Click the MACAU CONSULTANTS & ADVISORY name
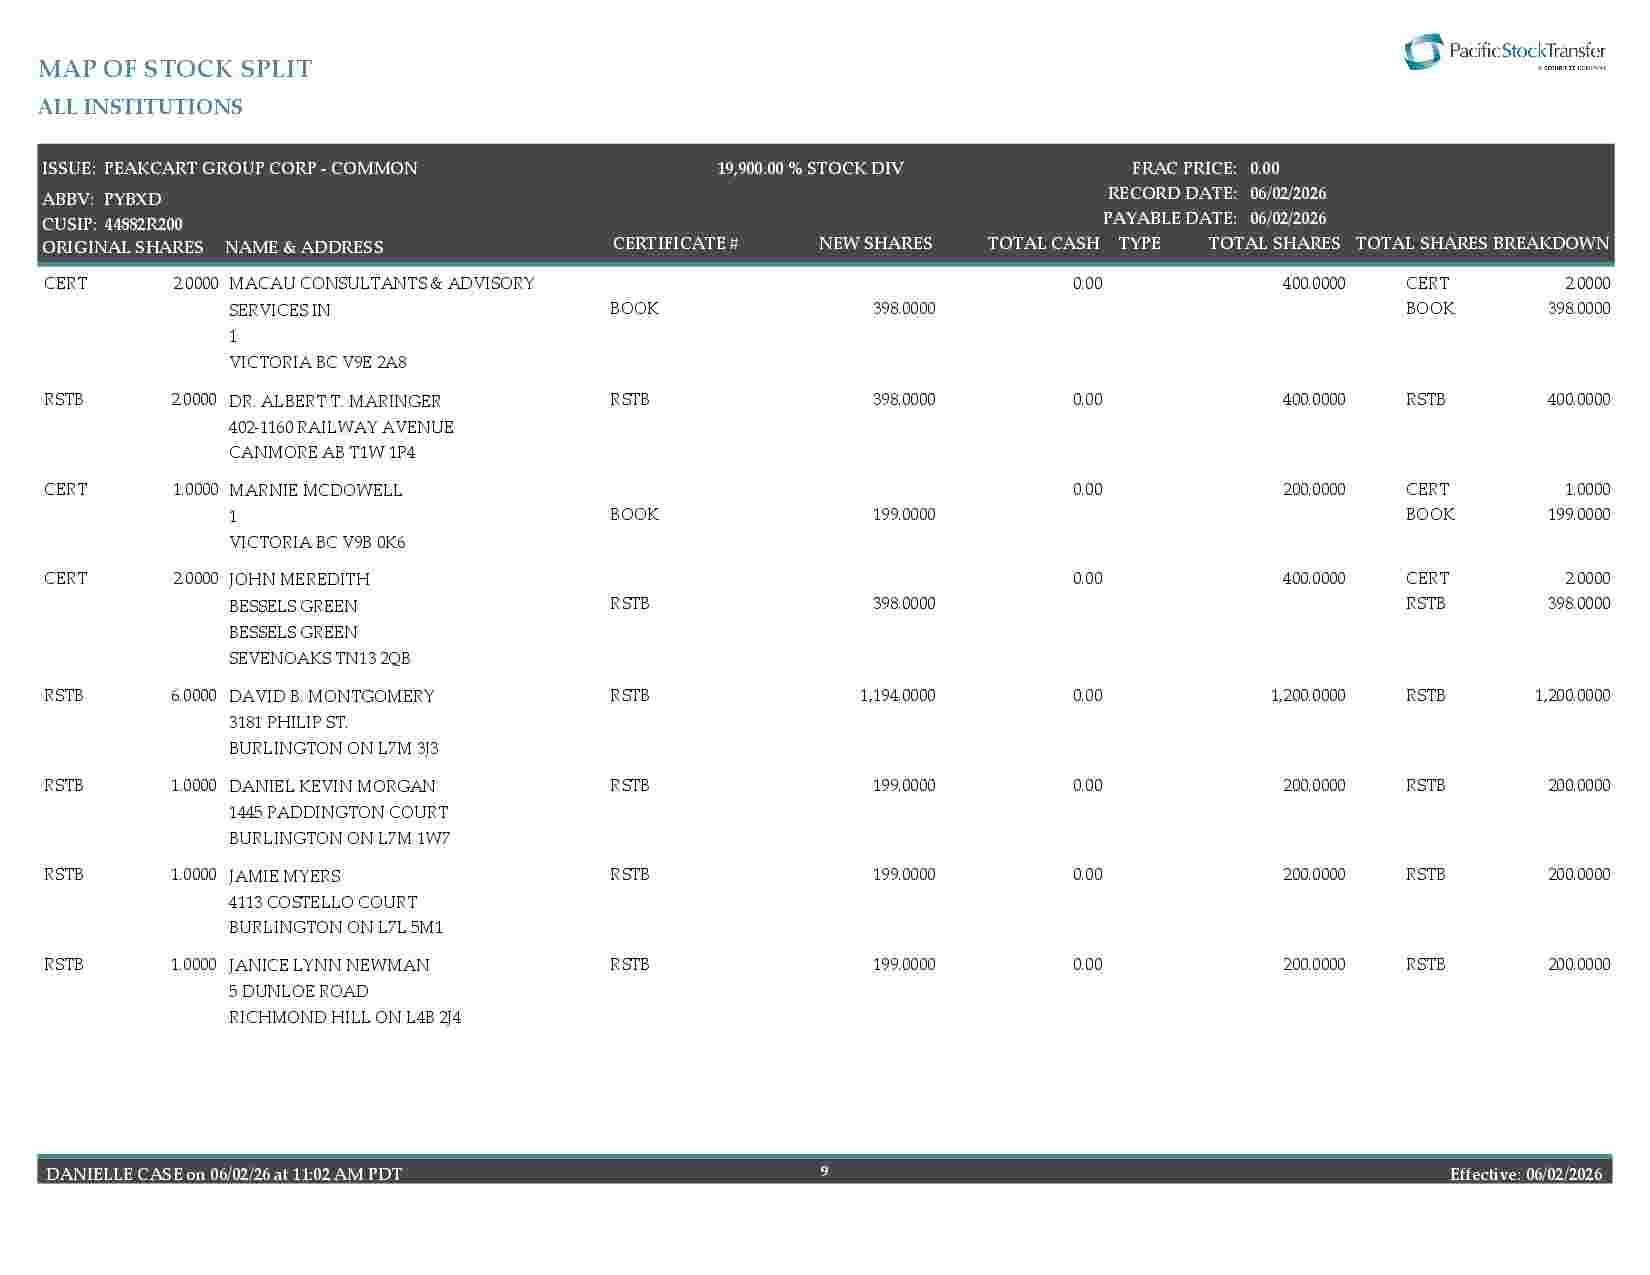The width and height of the screenshot is (1650, 1275). click(382, 283)
